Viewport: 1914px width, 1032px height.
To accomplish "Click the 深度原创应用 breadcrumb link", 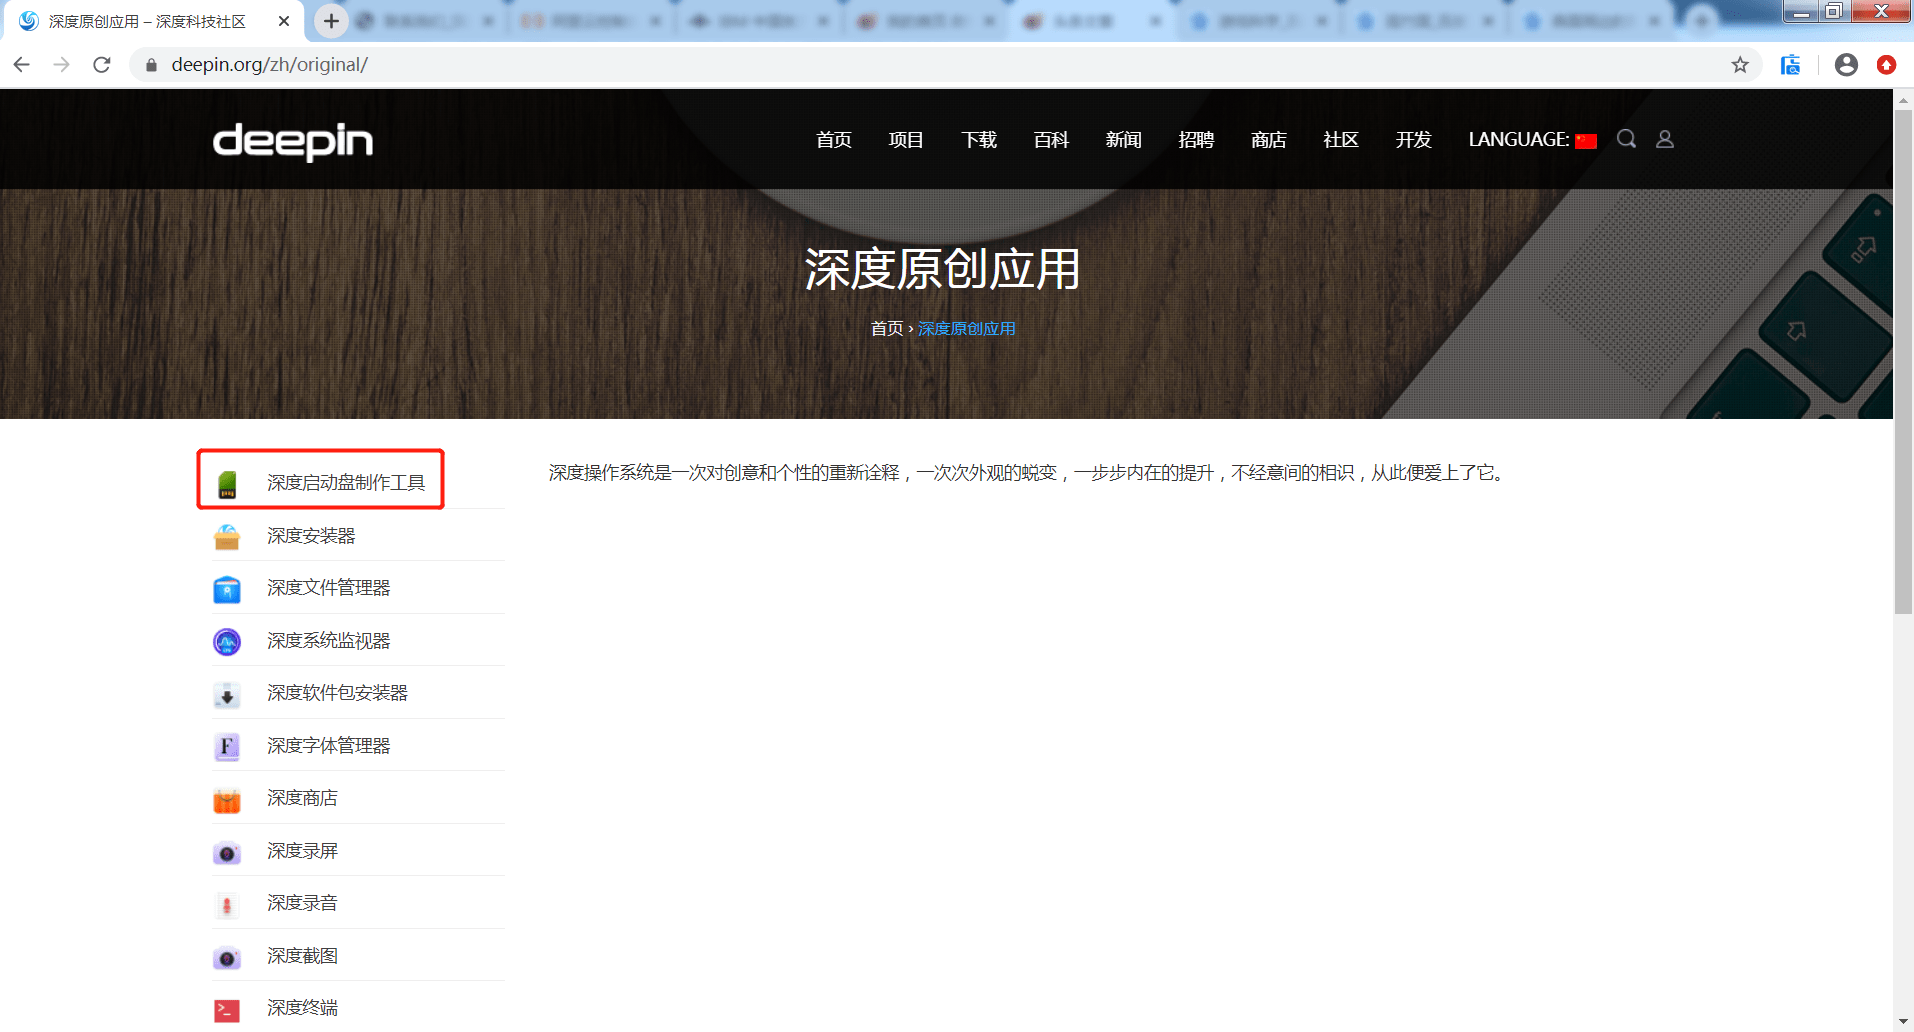I will click(x=967, y=329).
